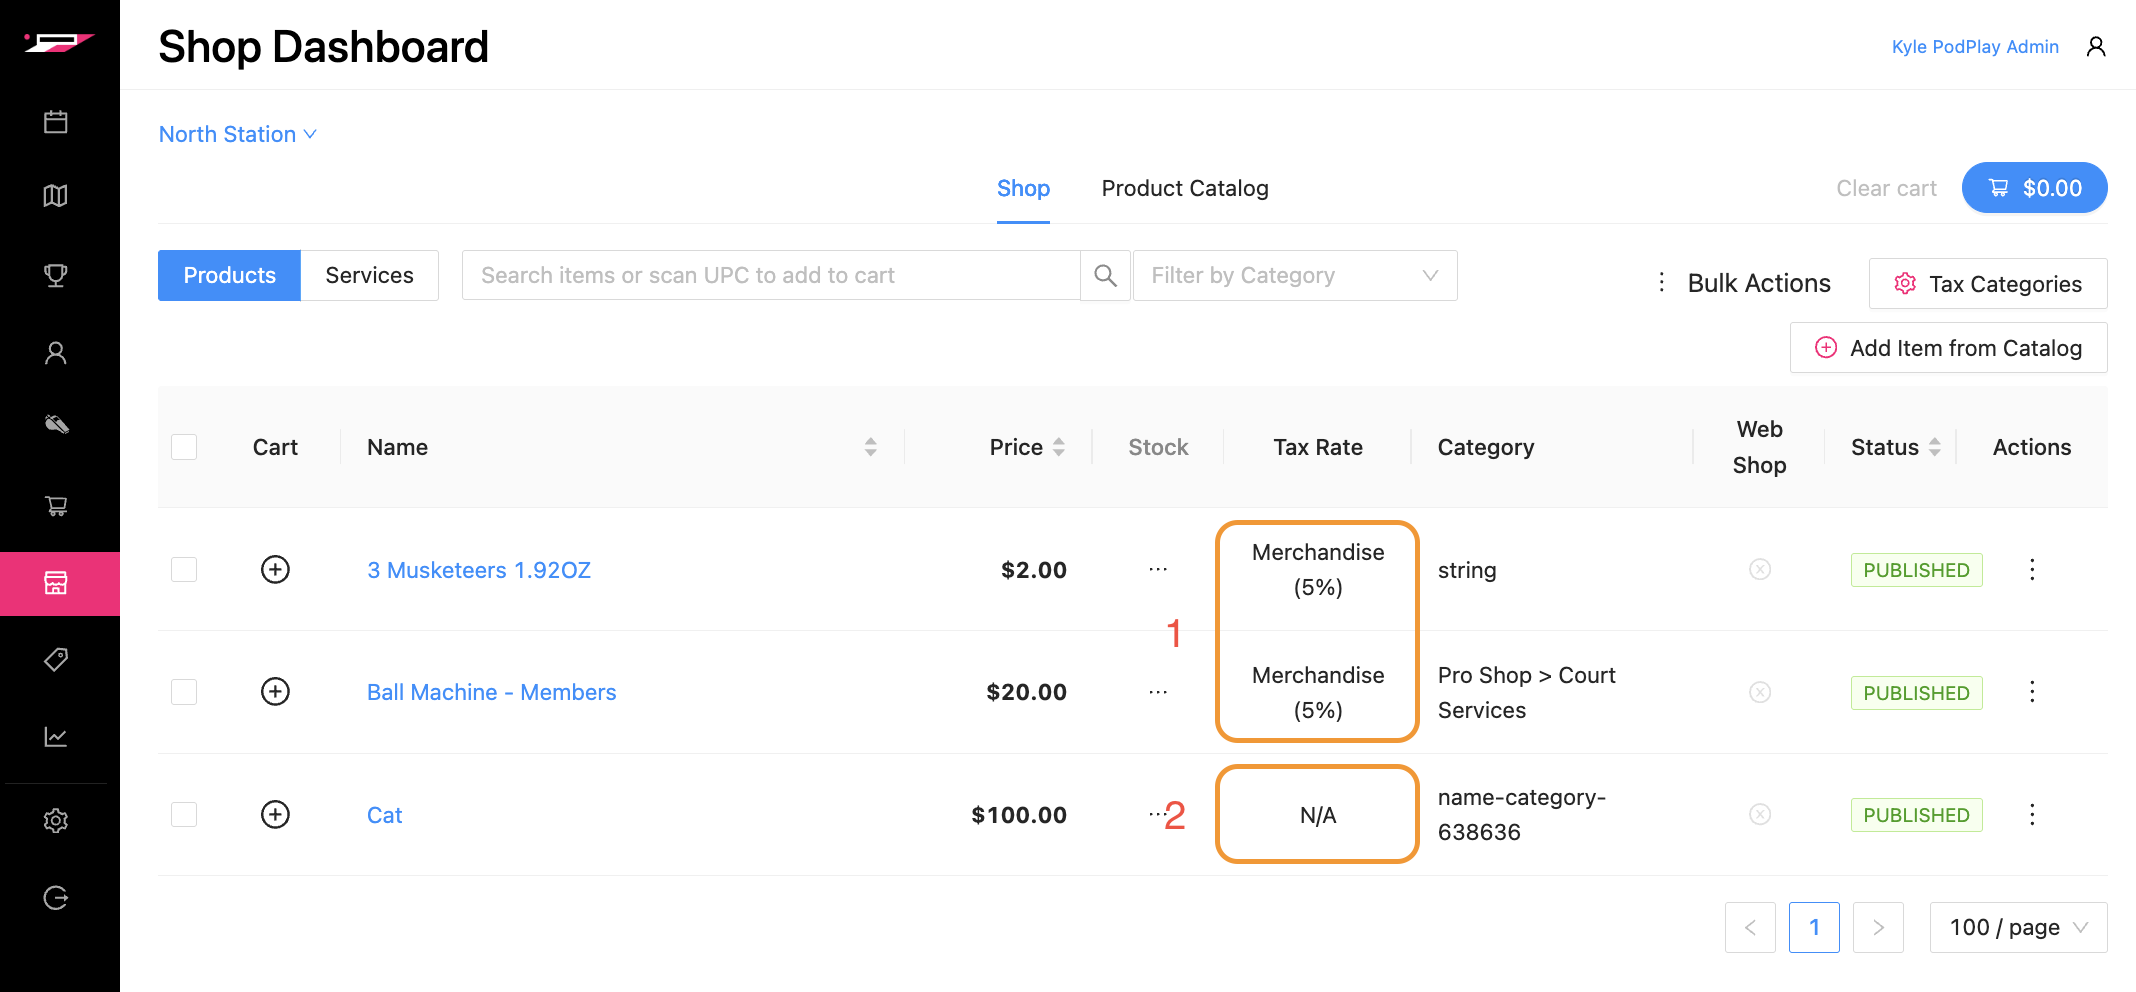Focus the search items or UPC field
This screenshot has height=992, width=2136.
[x=770, y=276]
